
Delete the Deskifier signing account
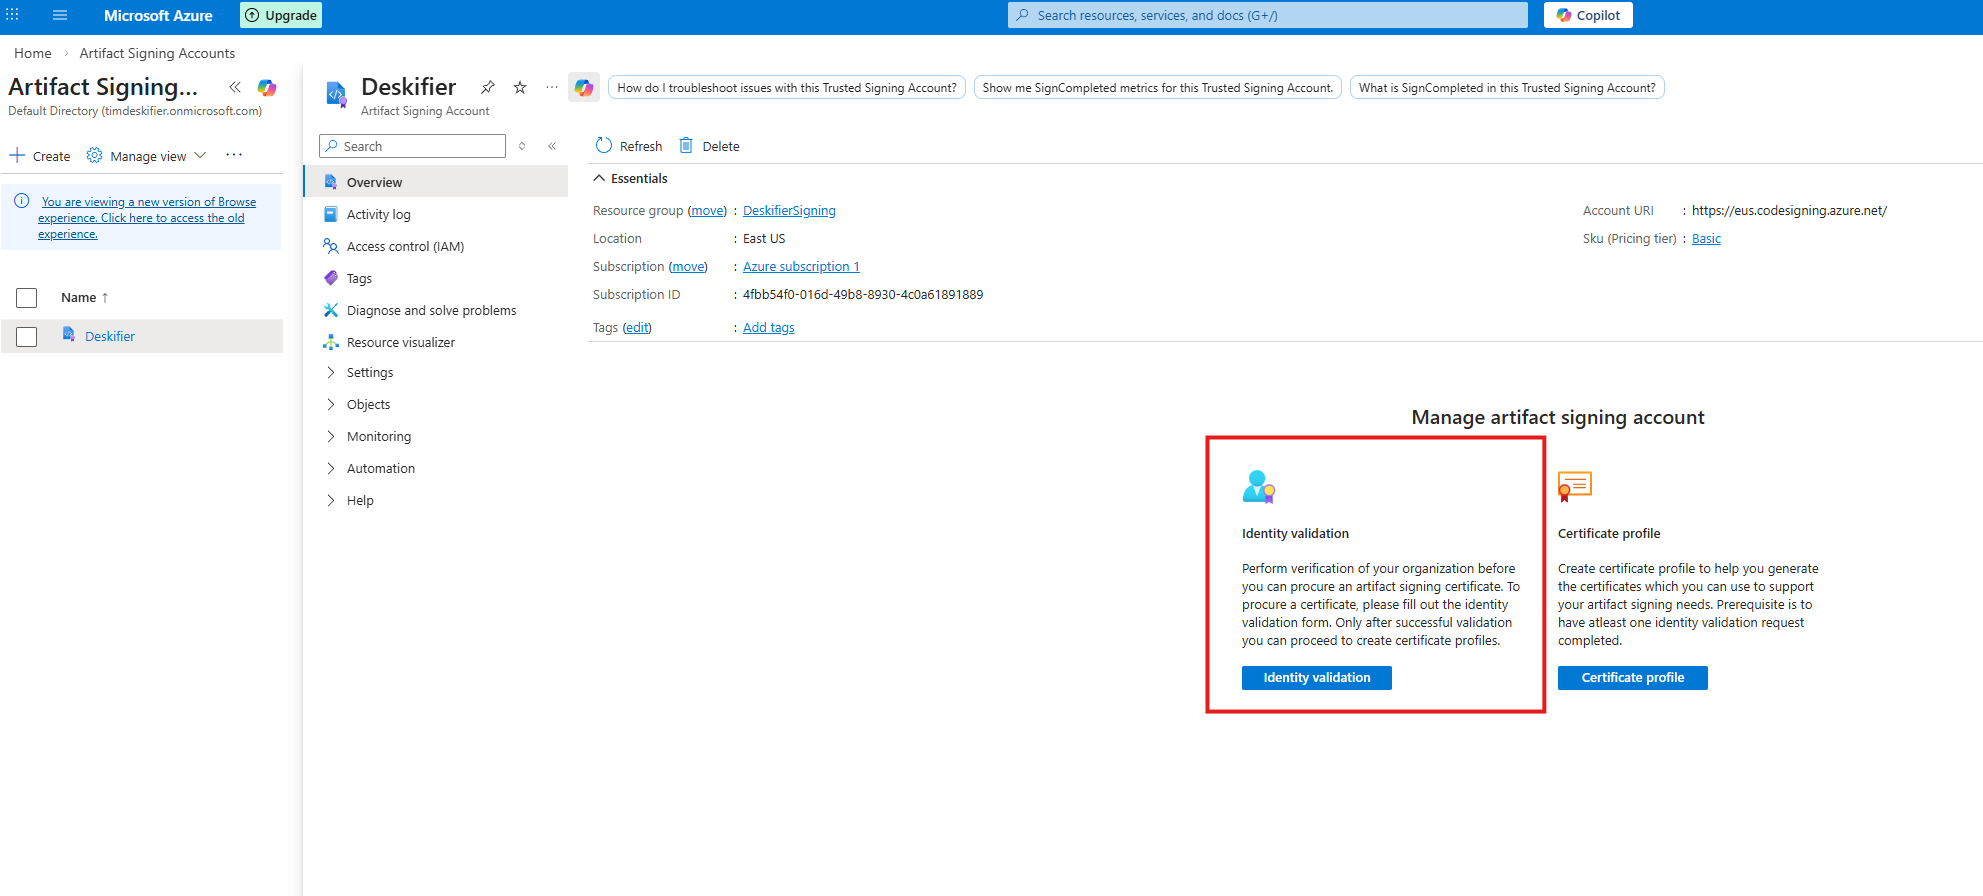coord(710,146)
